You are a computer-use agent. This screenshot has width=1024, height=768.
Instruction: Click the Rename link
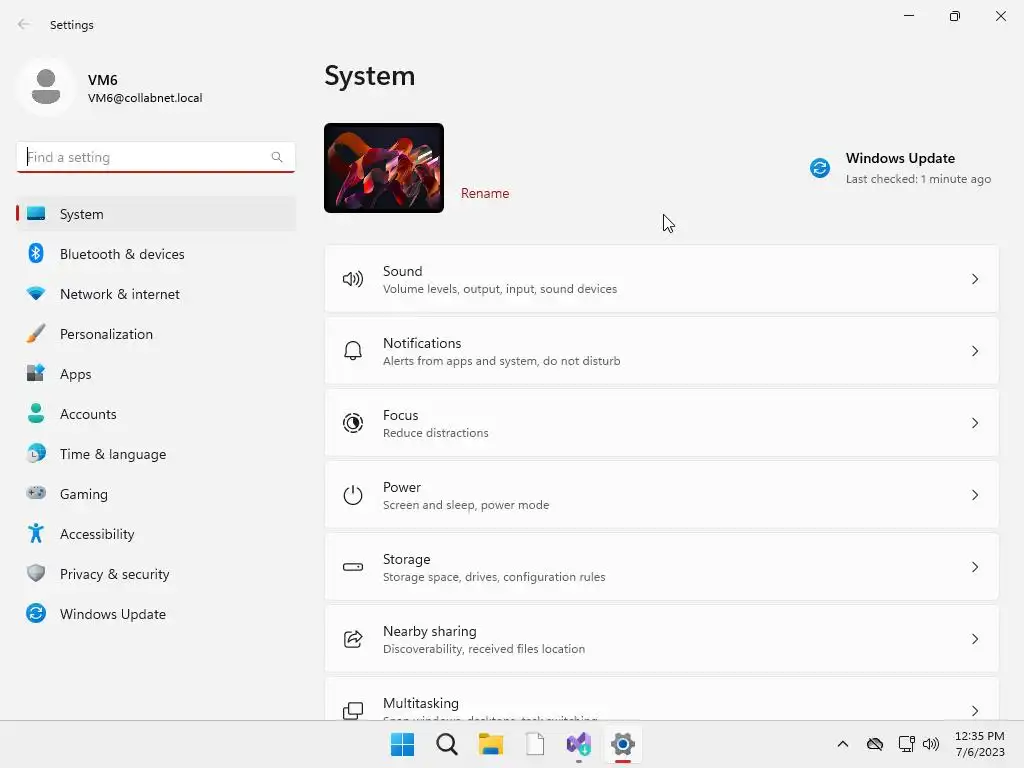(485, 193)
